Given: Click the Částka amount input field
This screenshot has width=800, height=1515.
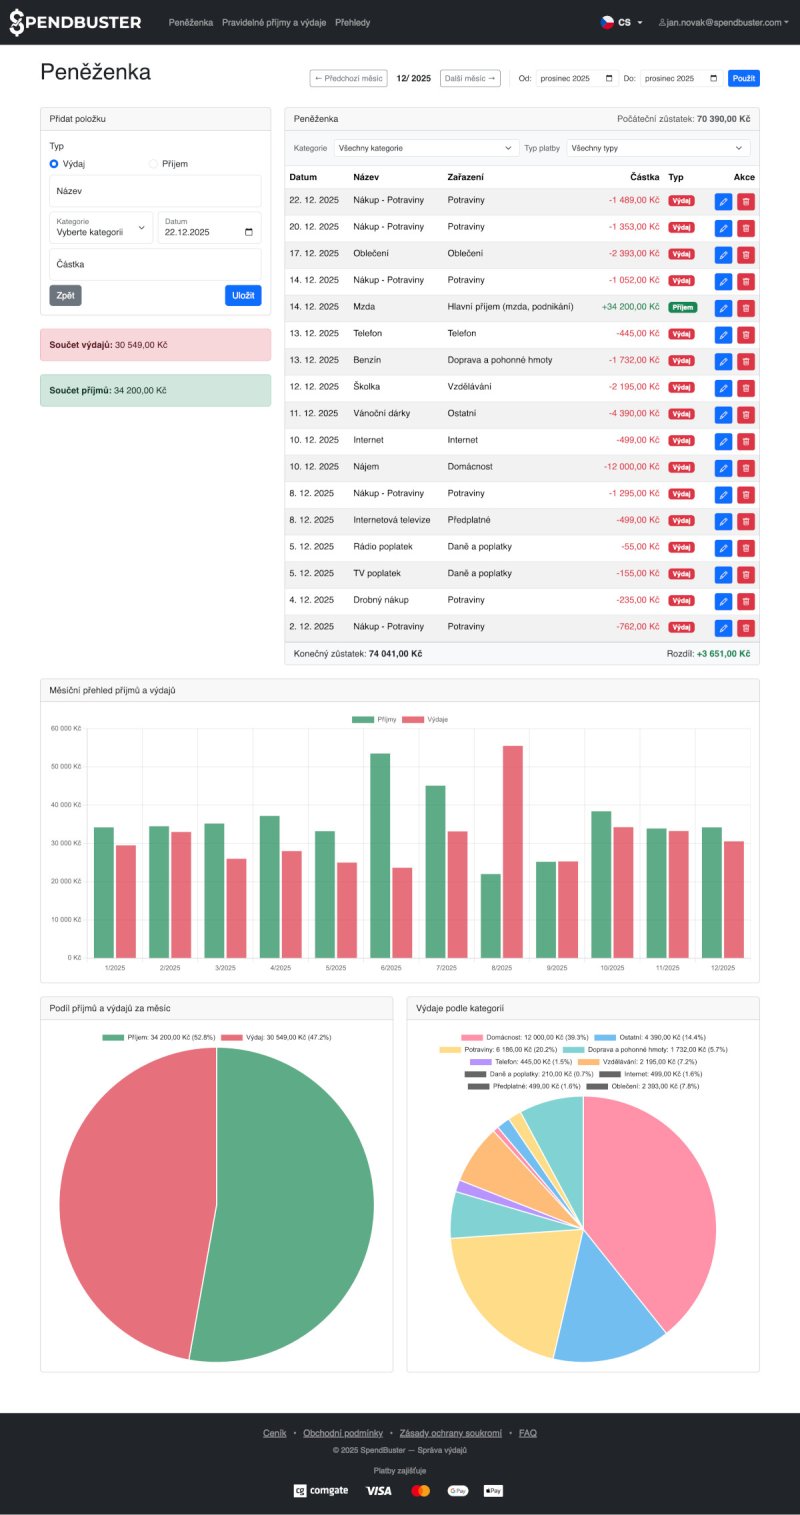Looking at the screenshot, I should (154, 264).
